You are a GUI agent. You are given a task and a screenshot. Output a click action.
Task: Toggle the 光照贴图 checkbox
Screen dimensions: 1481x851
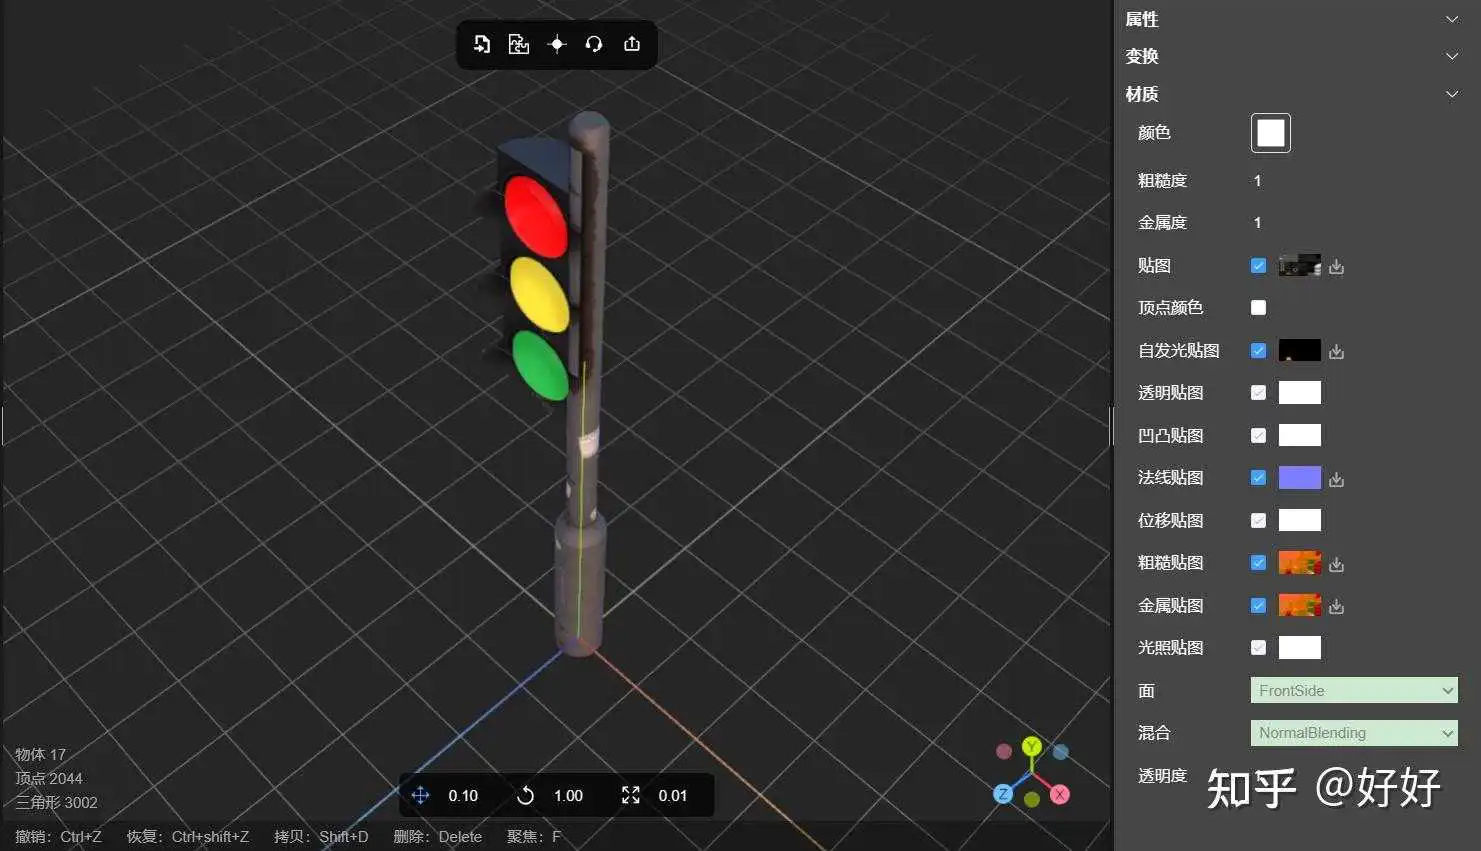[x=1258, y=648]
